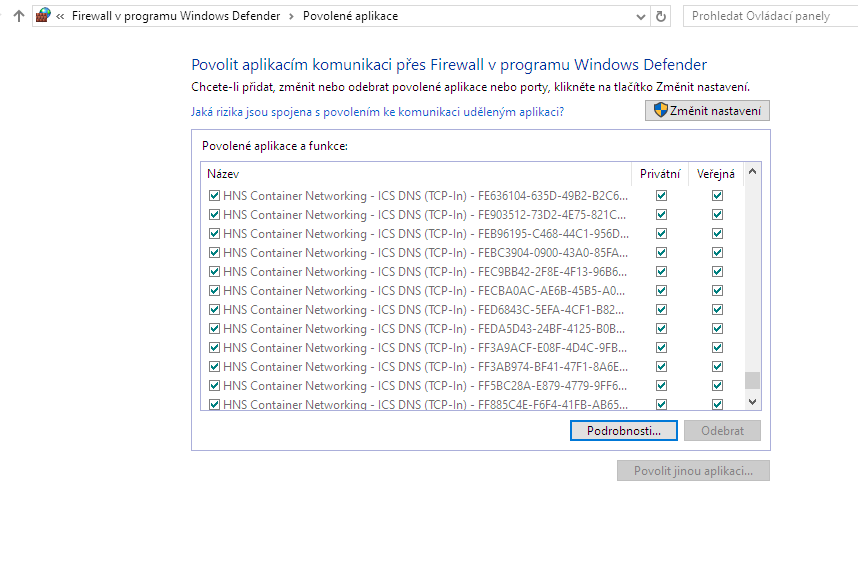The height and width of the screenshot is (572, 858).
Task: Toggle Privátní checkbox for FECBA0AC-AE6B entry
Action: (662, 291)
